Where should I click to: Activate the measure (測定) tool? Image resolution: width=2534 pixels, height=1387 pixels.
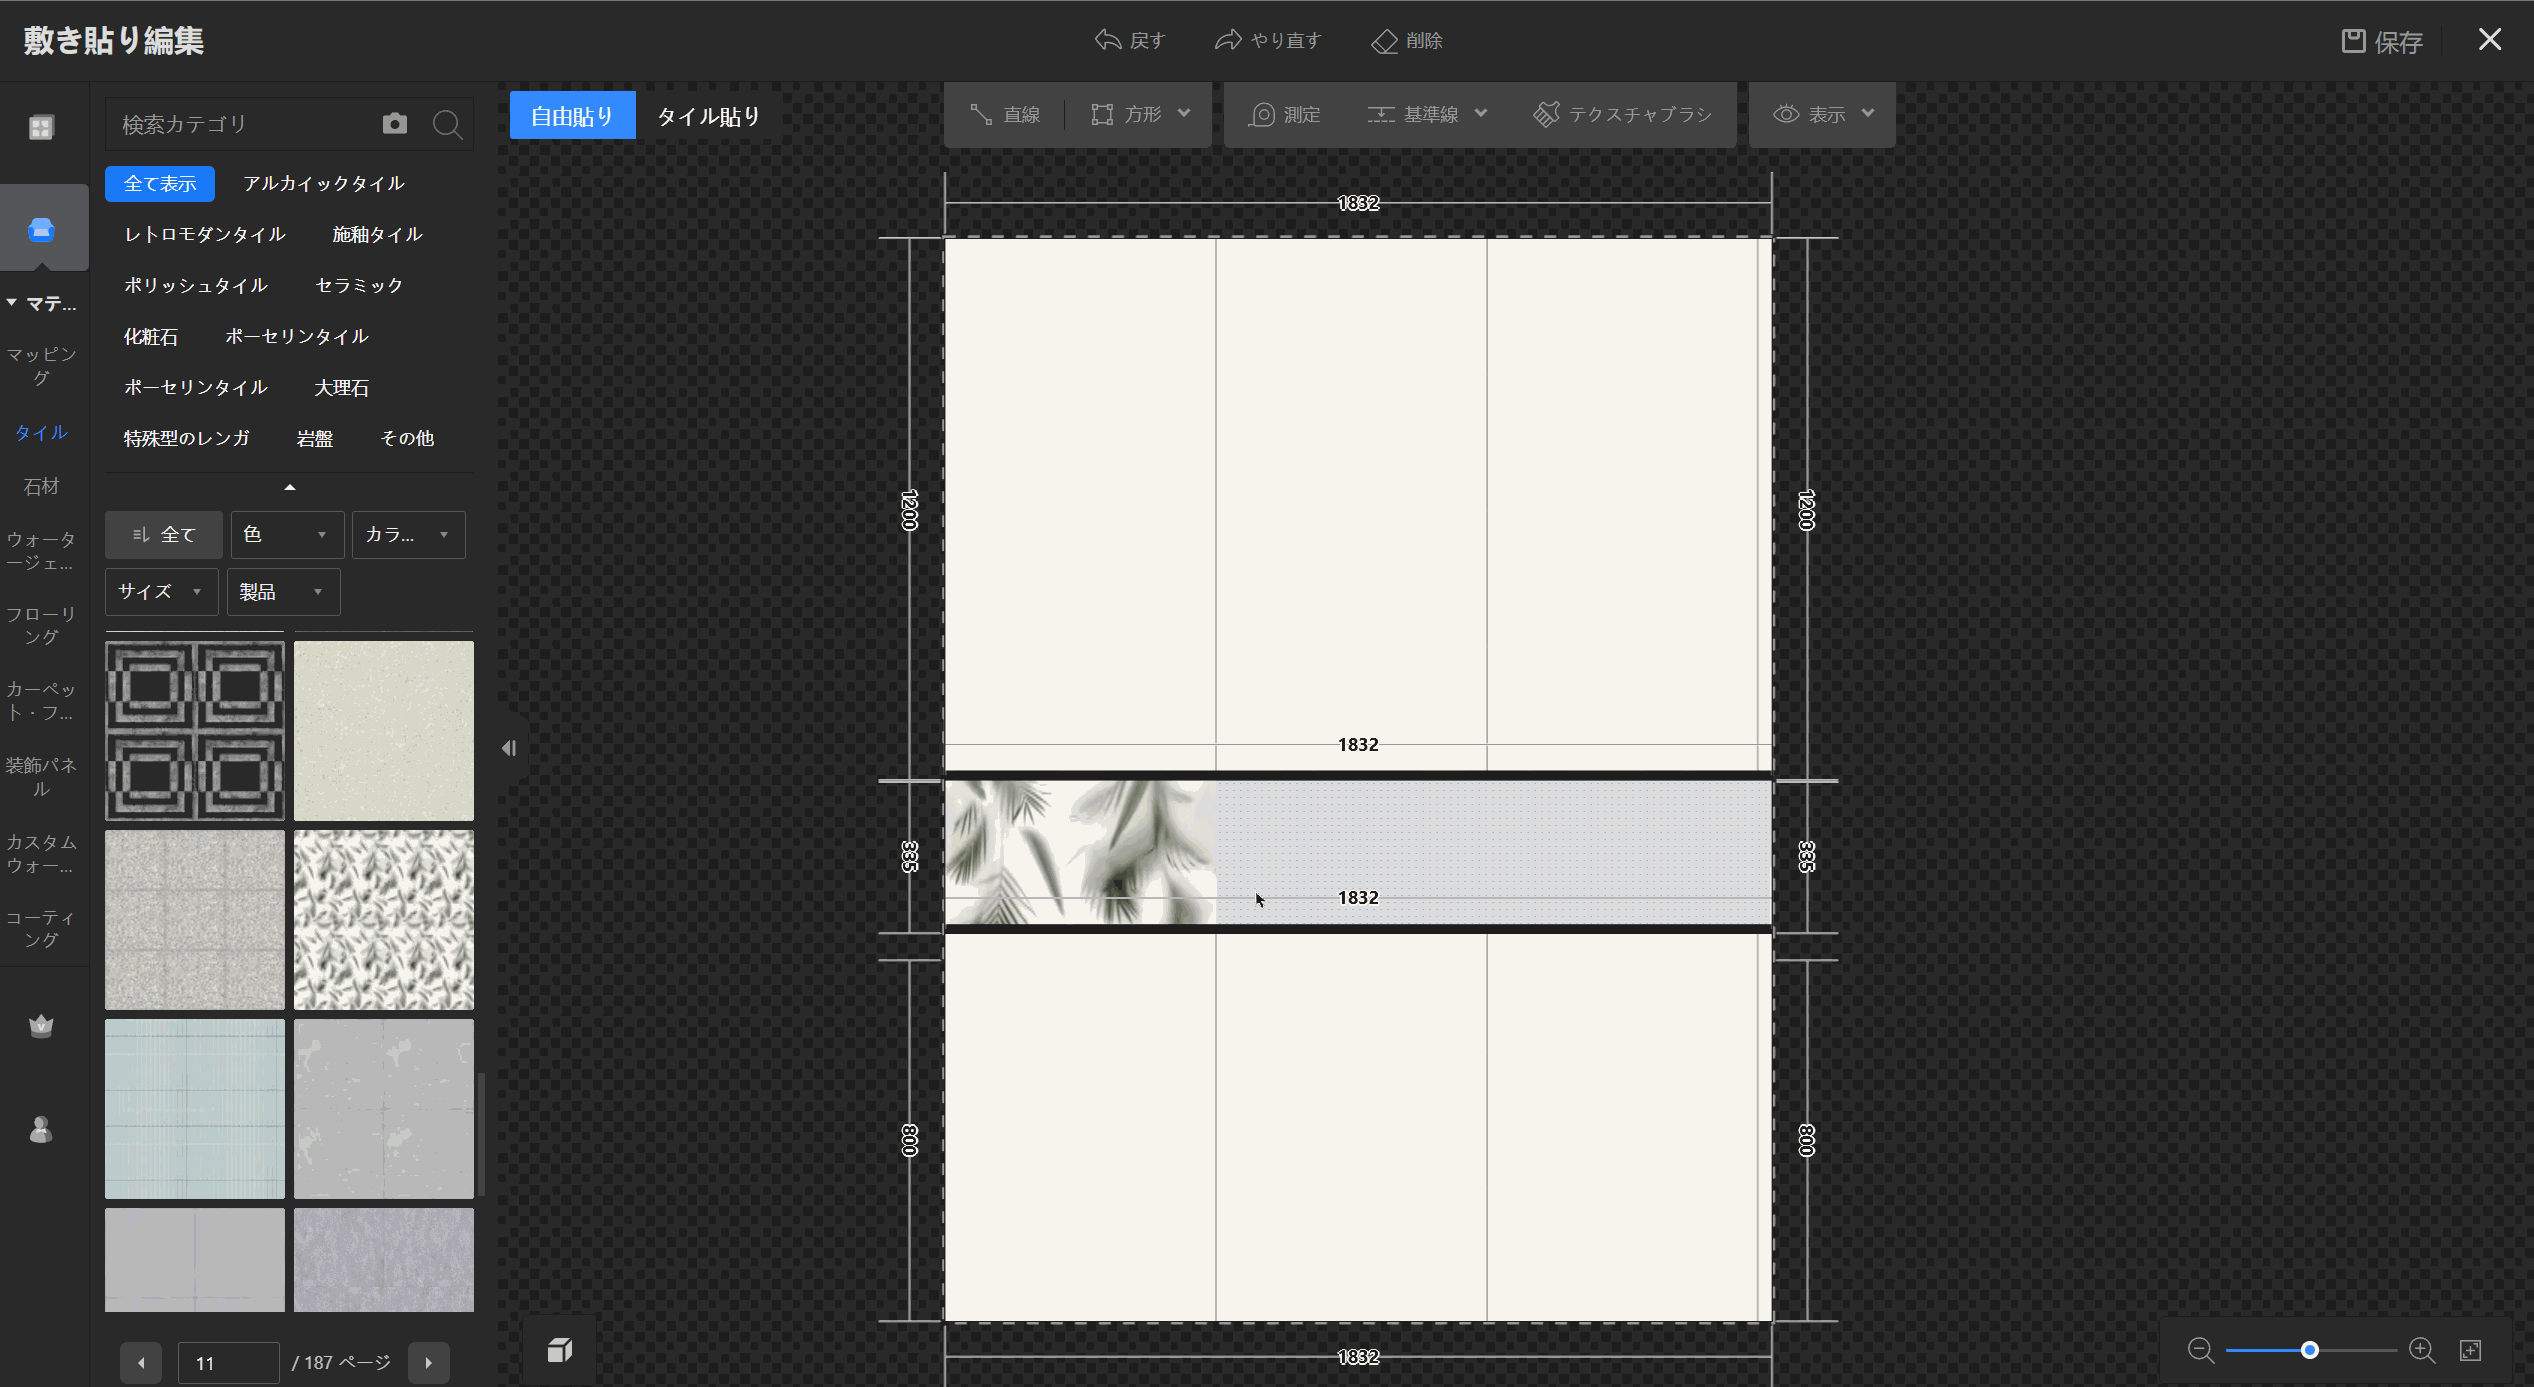tap(1285, 115)
